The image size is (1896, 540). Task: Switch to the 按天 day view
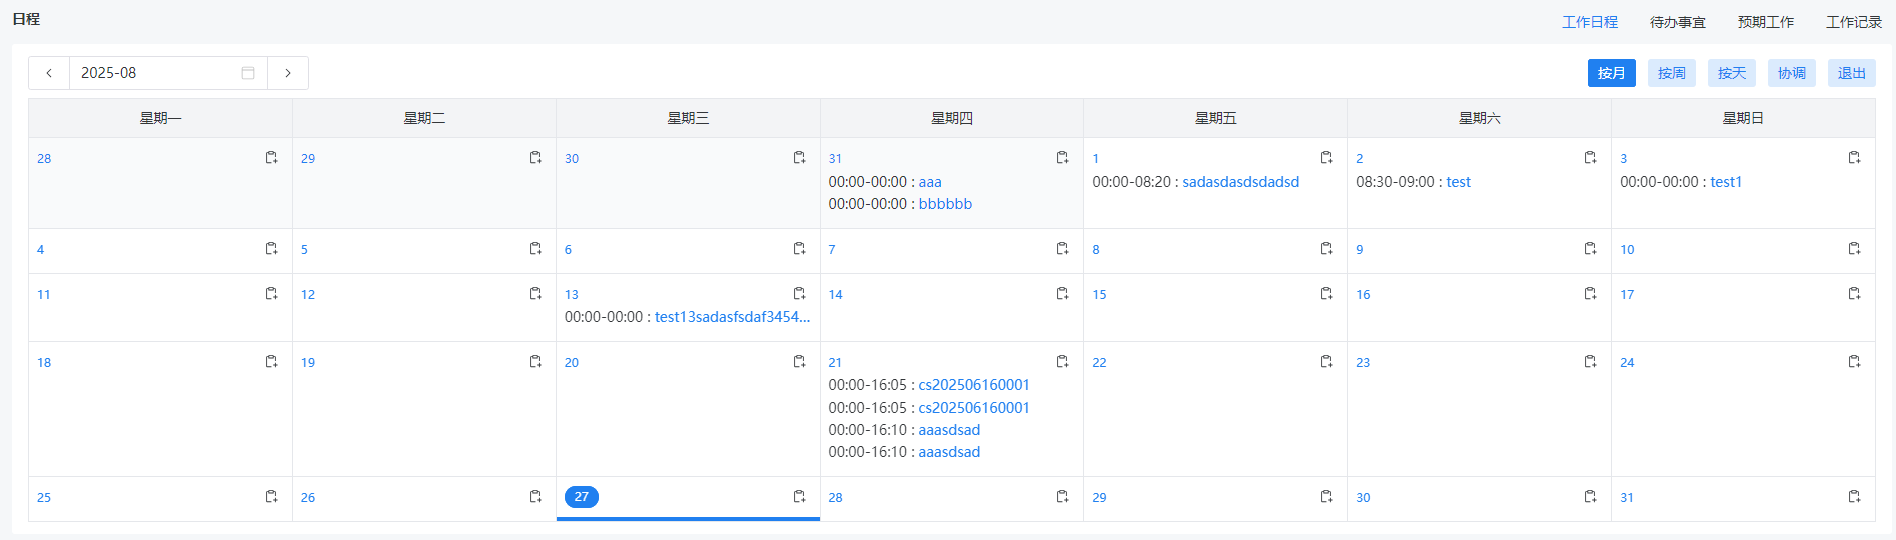(1731, 73)
